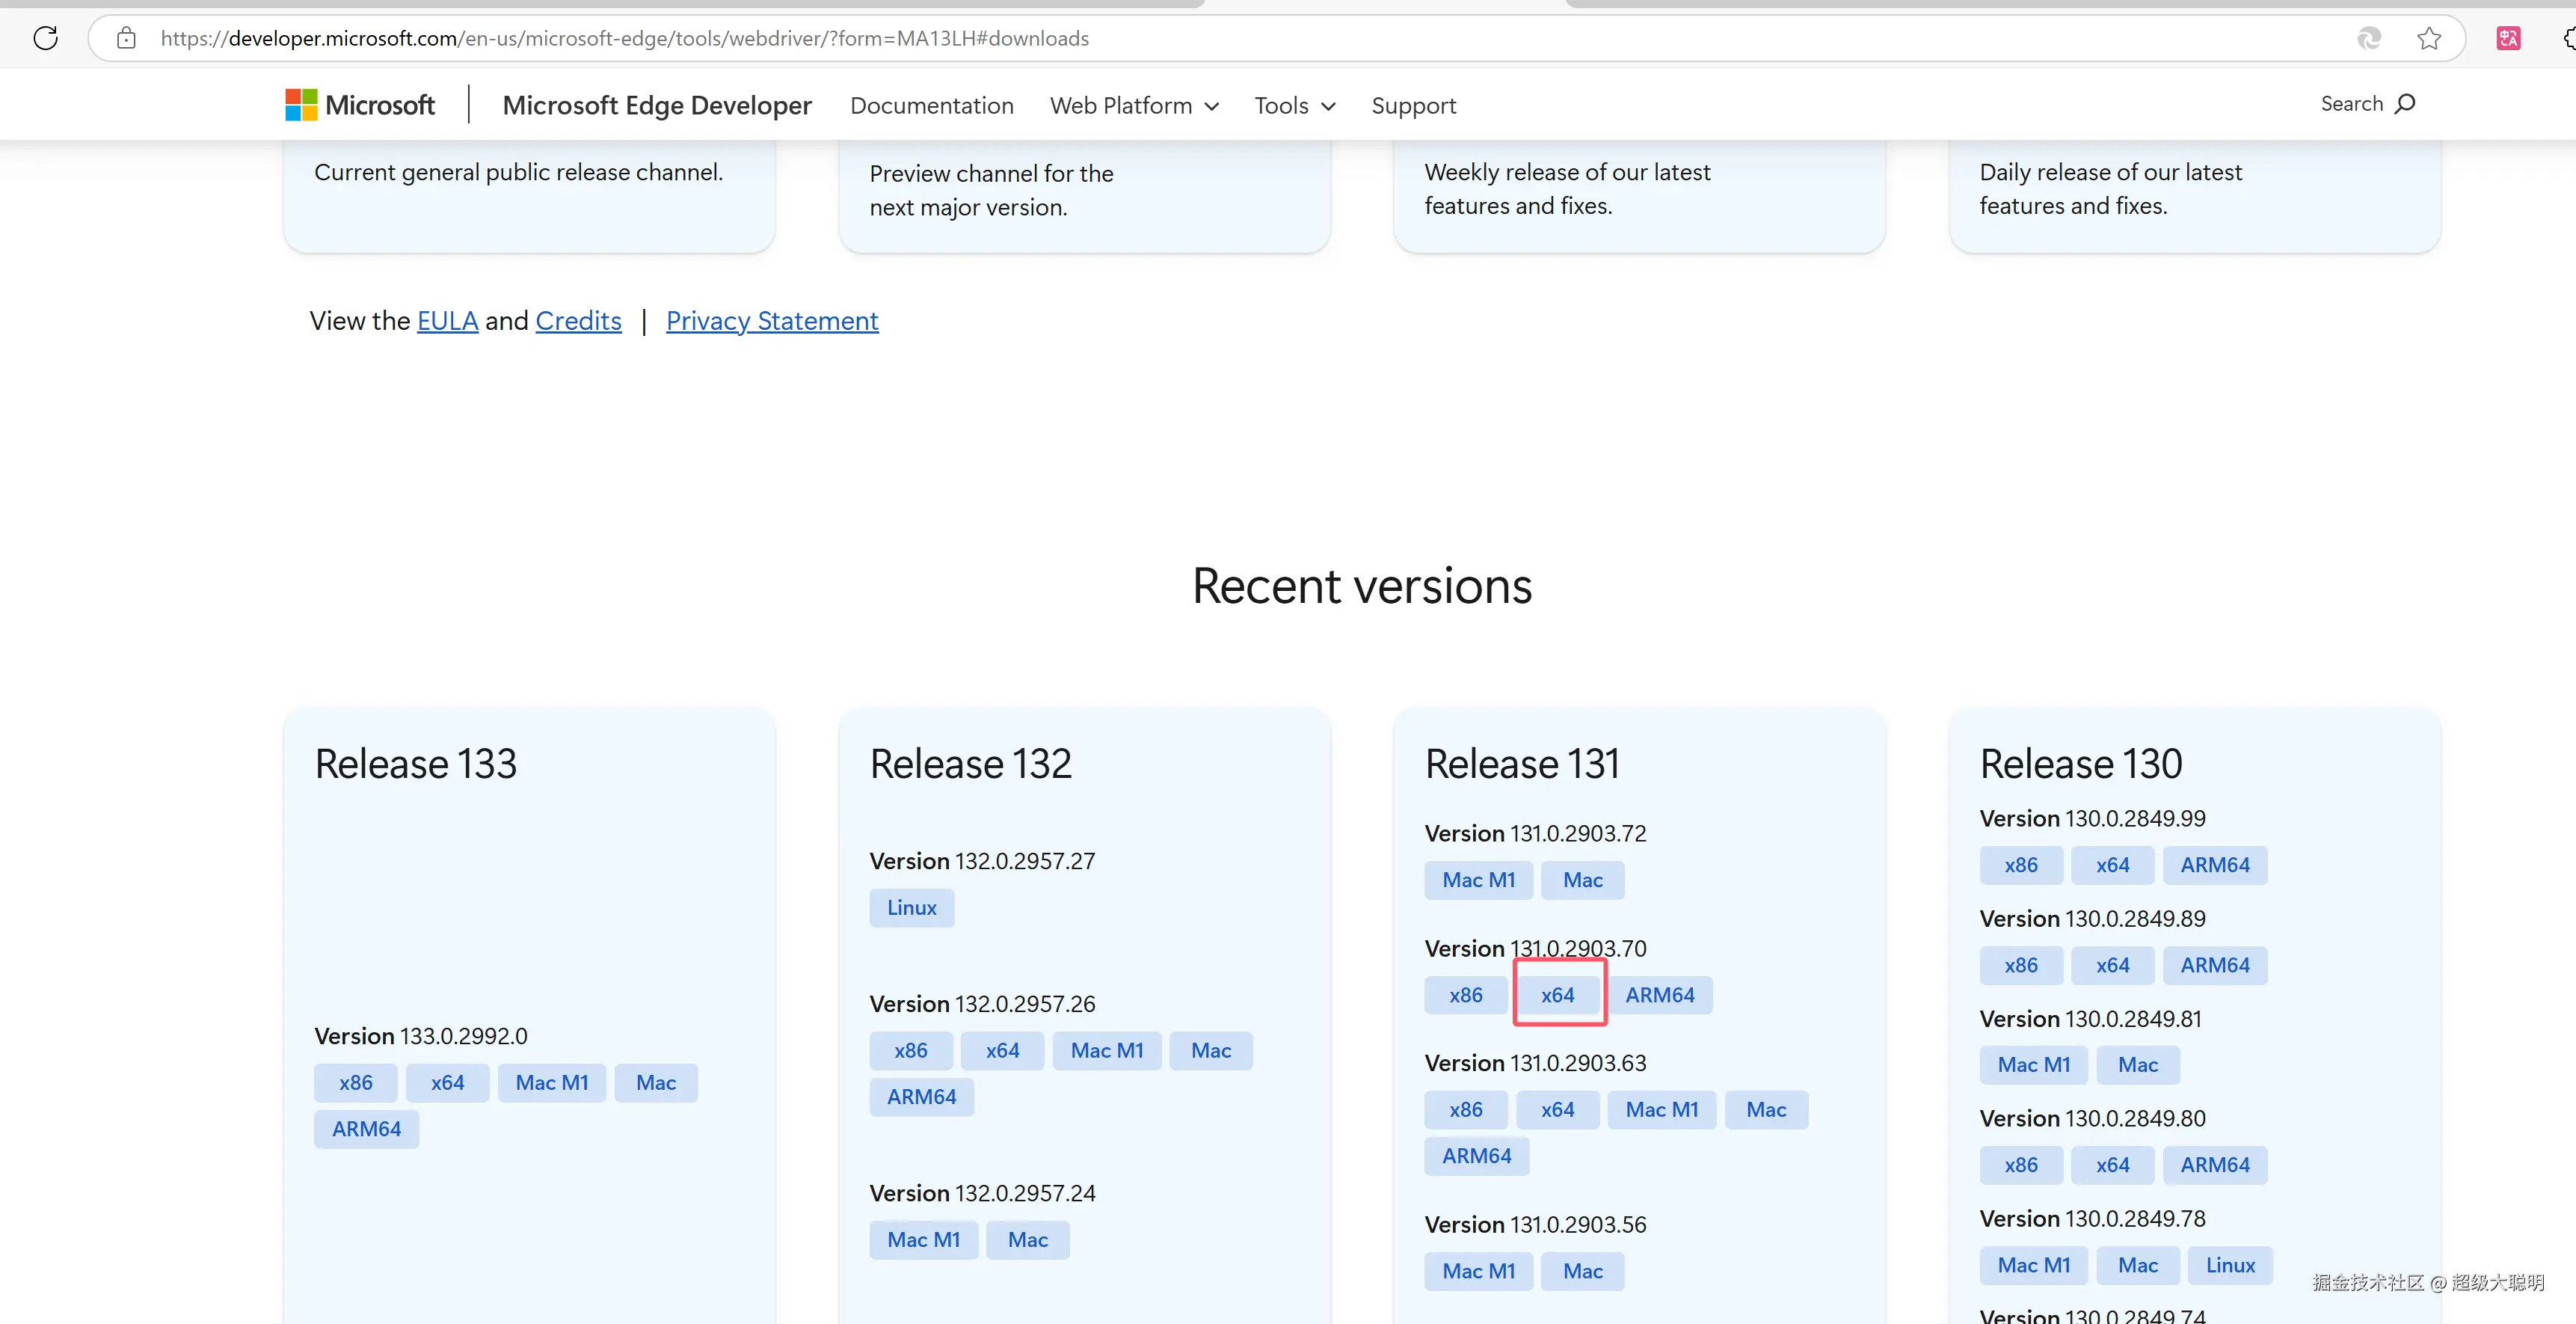This screenshot has width=2576, height=1324.
Task: Download x64 driver for version 131.0.2903.70
Action: (x=1557, y=995)
